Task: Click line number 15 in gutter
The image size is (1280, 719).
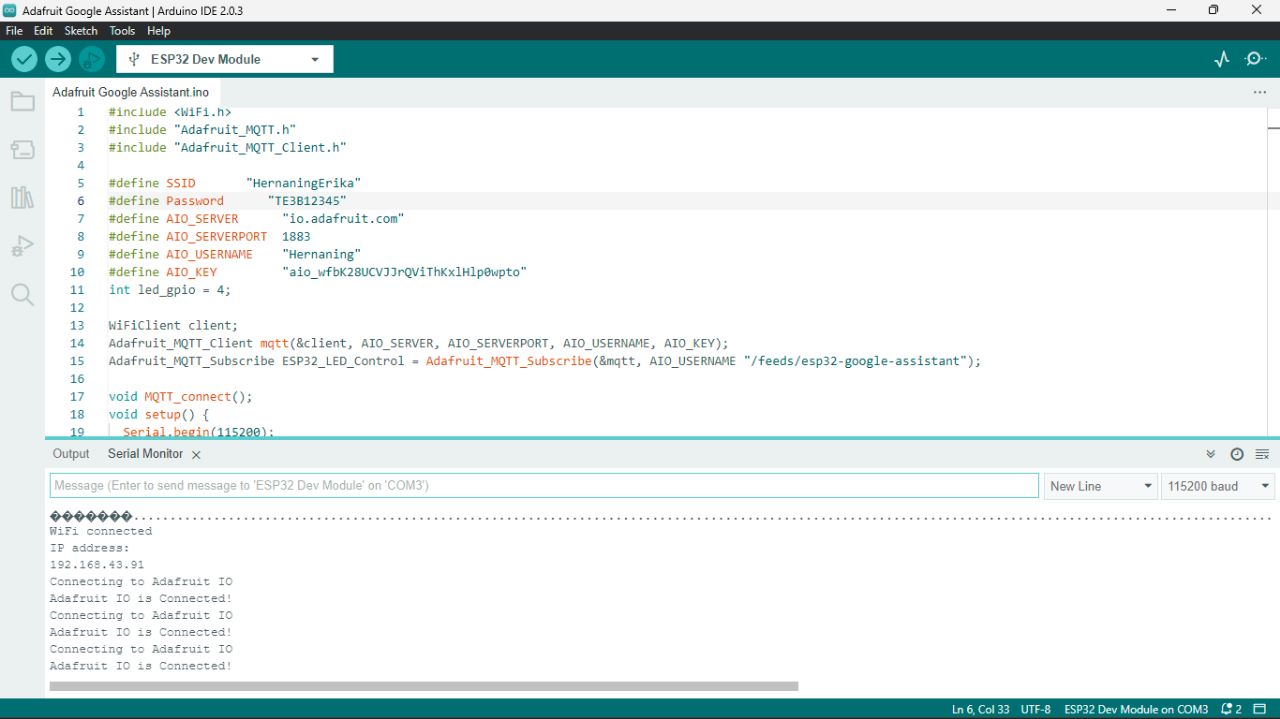Action: click(x=77, y=361)
